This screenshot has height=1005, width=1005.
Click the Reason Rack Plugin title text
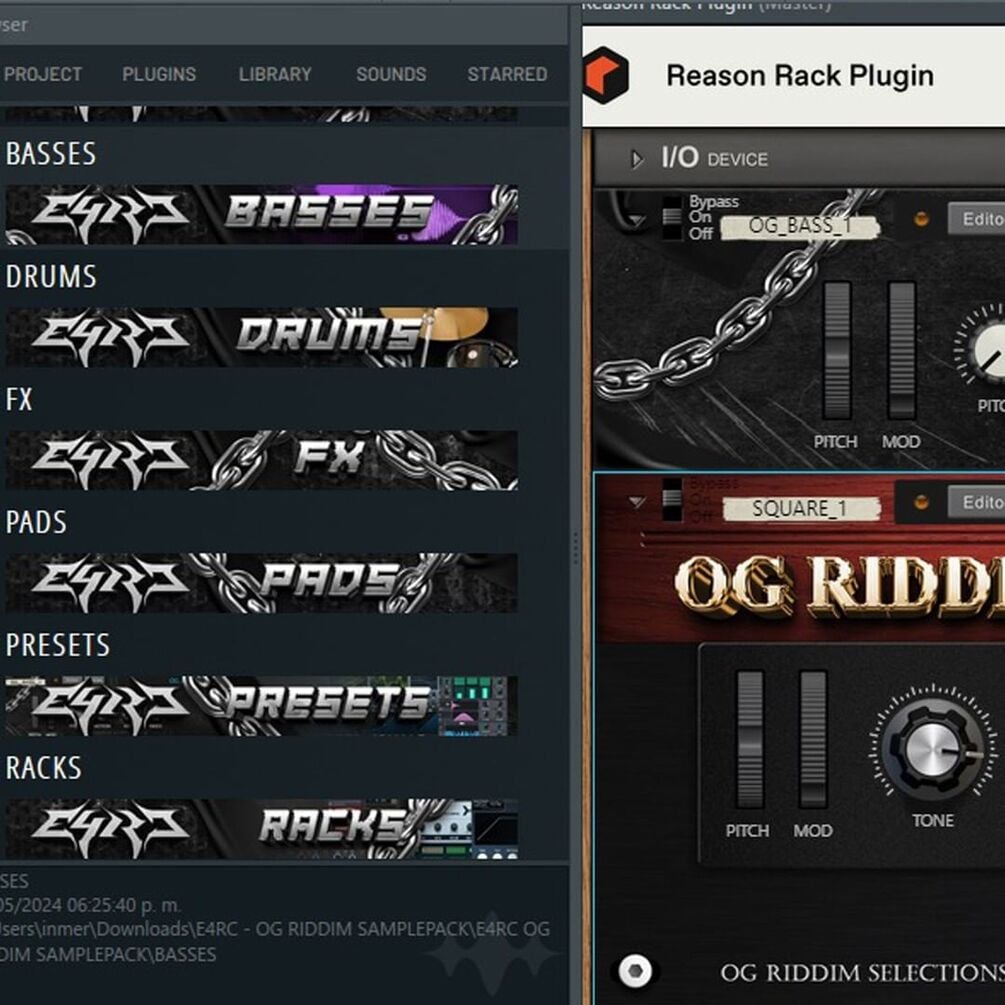(800, 76)
